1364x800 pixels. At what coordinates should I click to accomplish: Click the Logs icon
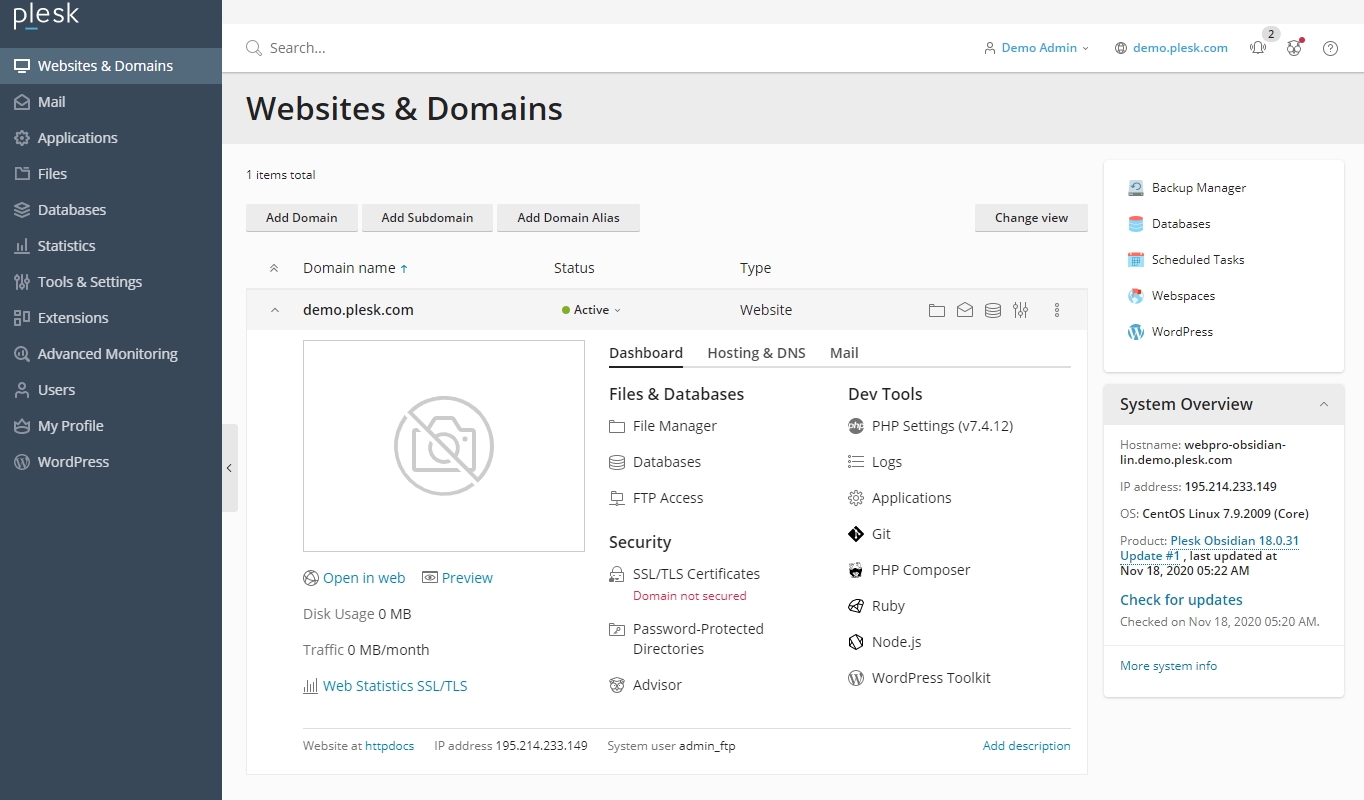pos(856,462)
